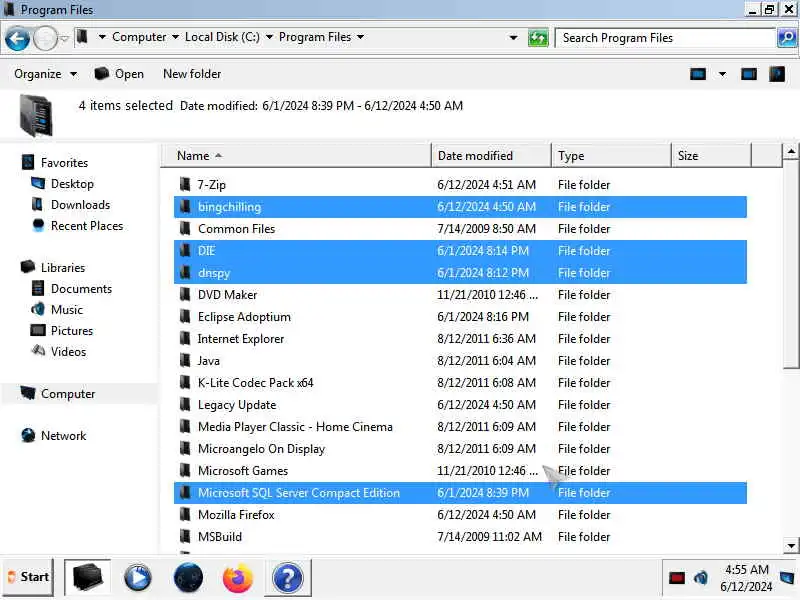
Task: Select the Microsoft Games folder
Action: (x=460, y=470)
